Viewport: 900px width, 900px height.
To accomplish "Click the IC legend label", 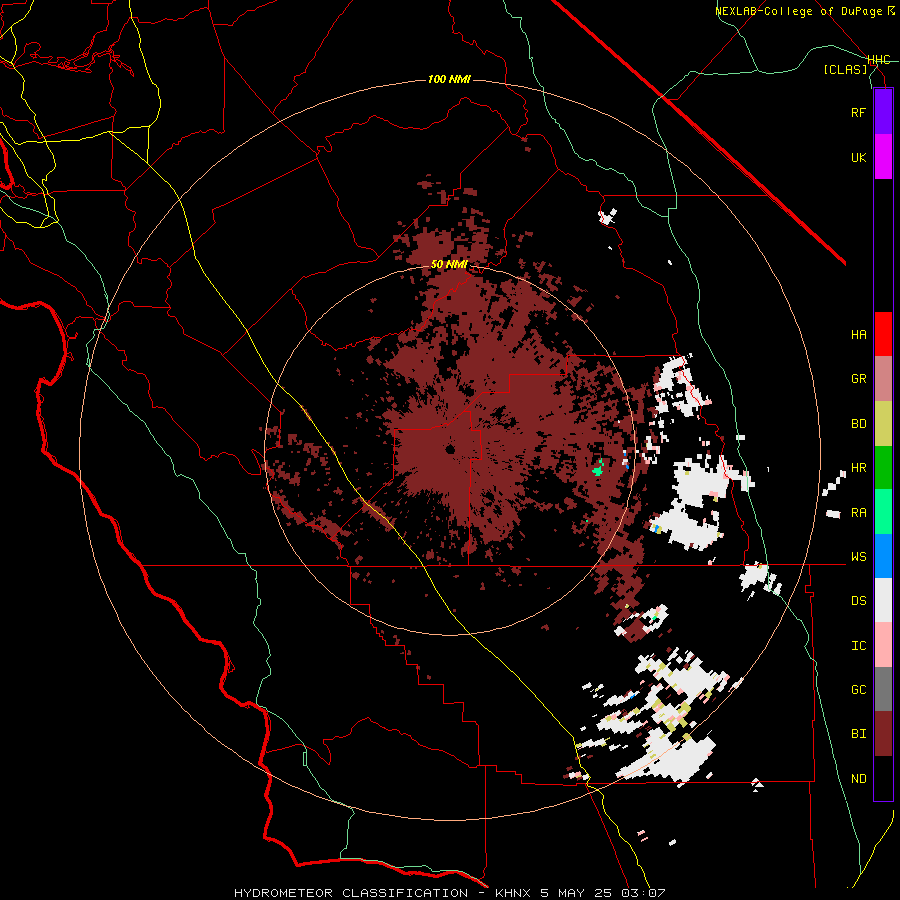I will coord(858,646).
